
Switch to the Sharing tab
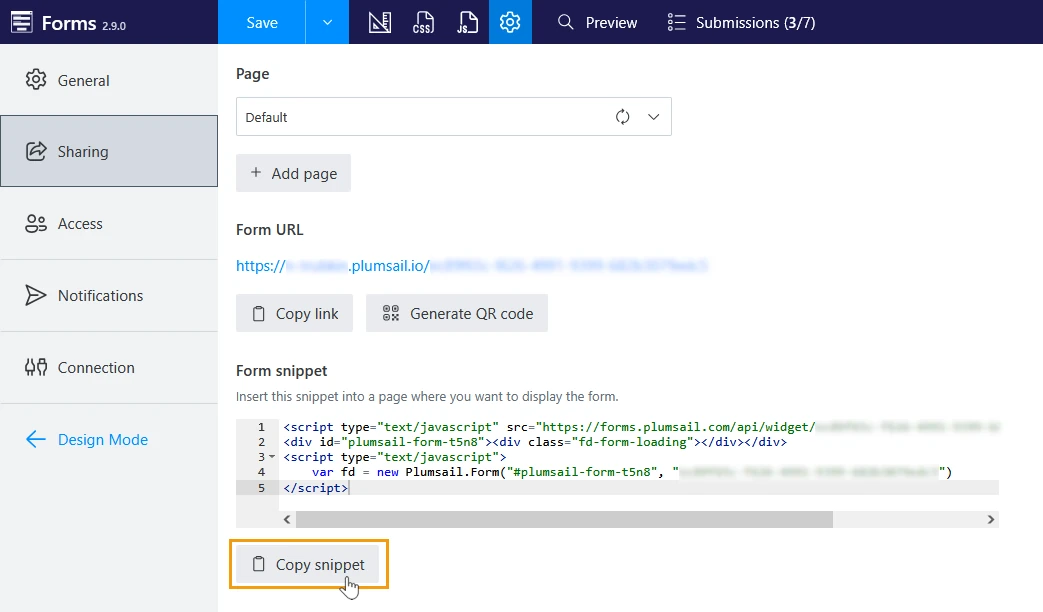pyautogui.click(x=109, y=151)
